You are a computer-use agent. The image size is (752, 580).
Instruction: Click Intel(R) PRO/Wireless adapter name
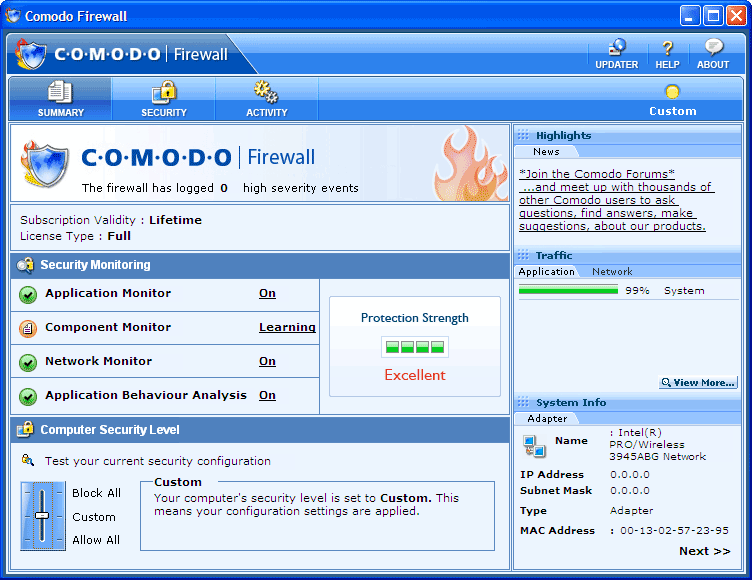point(658,445)
